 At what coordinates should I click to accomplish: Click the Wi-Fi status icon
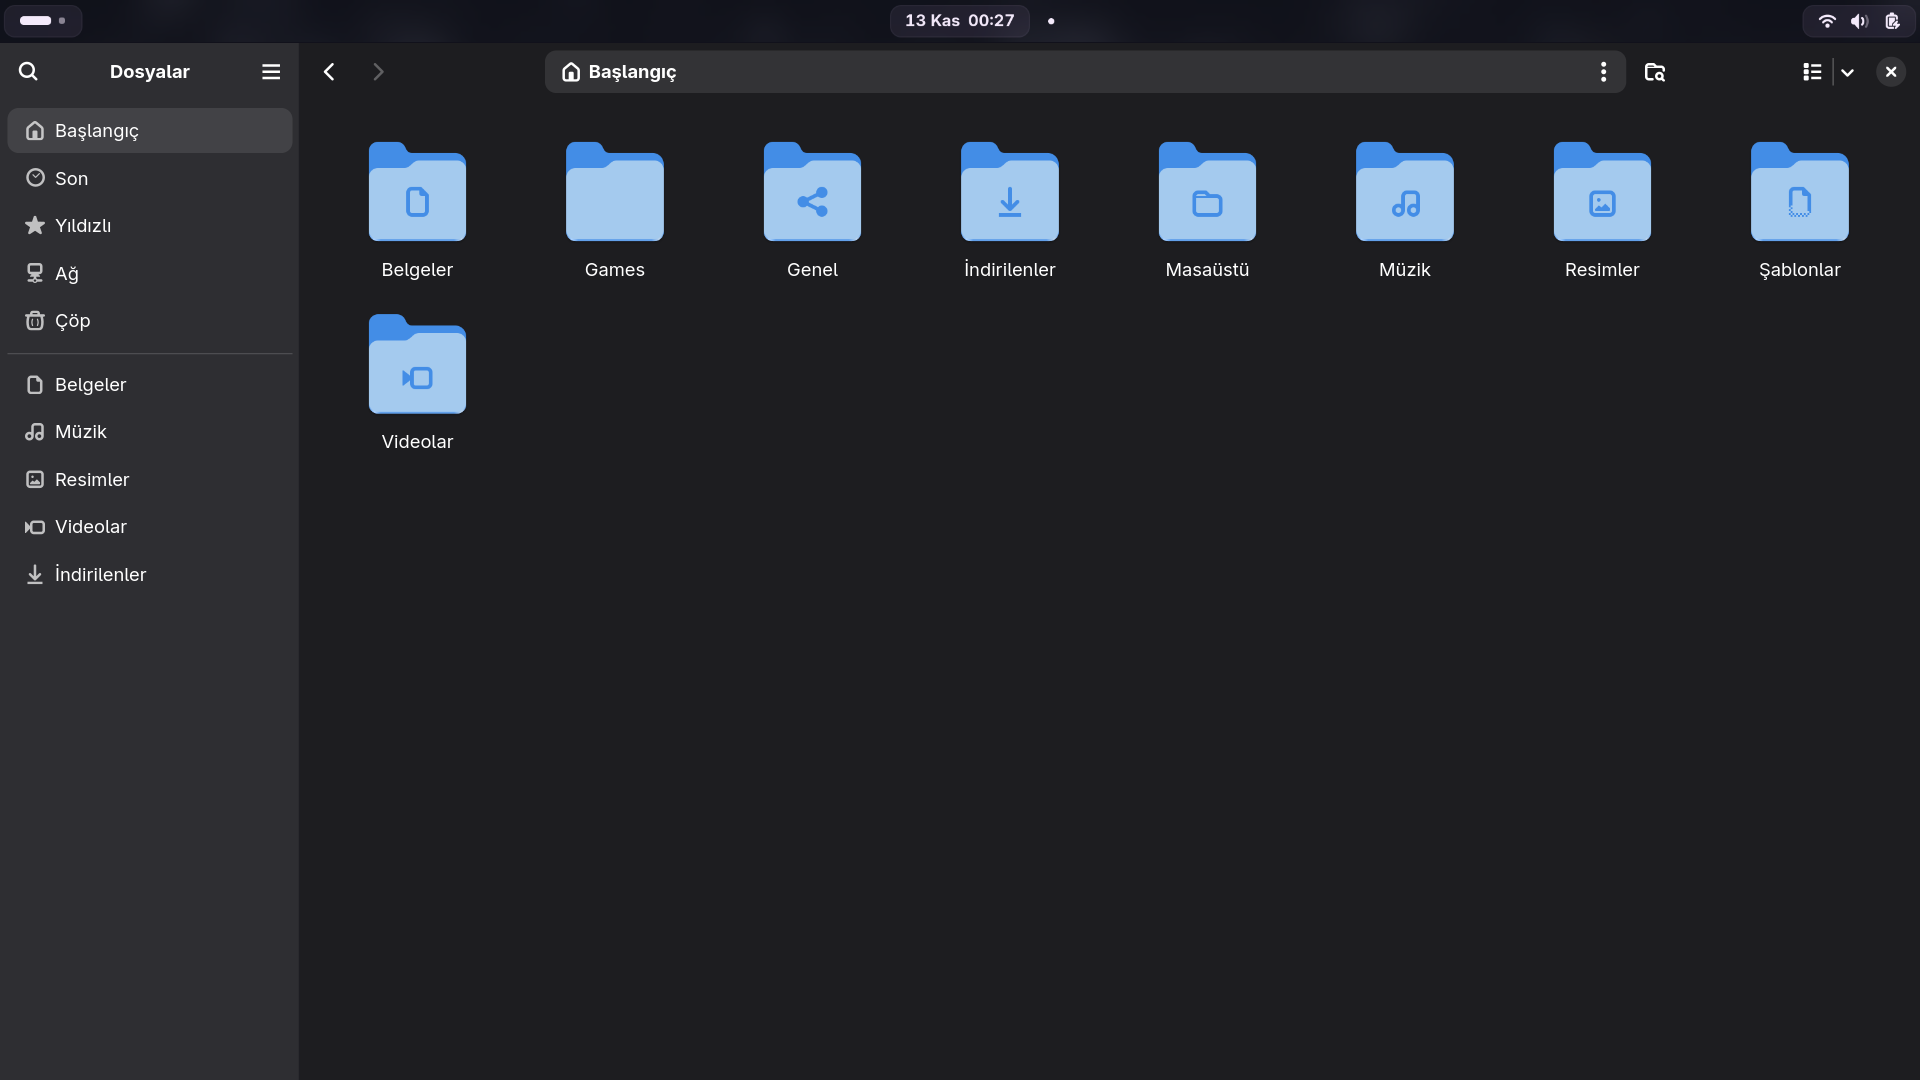click(x=1826, y=20)
